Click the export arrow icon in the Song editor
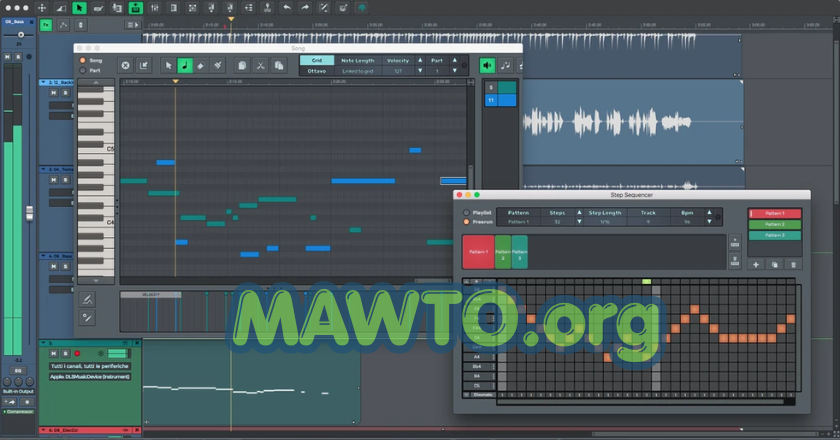The height and width of the screenshot is (440, 840). click(144, 65)
